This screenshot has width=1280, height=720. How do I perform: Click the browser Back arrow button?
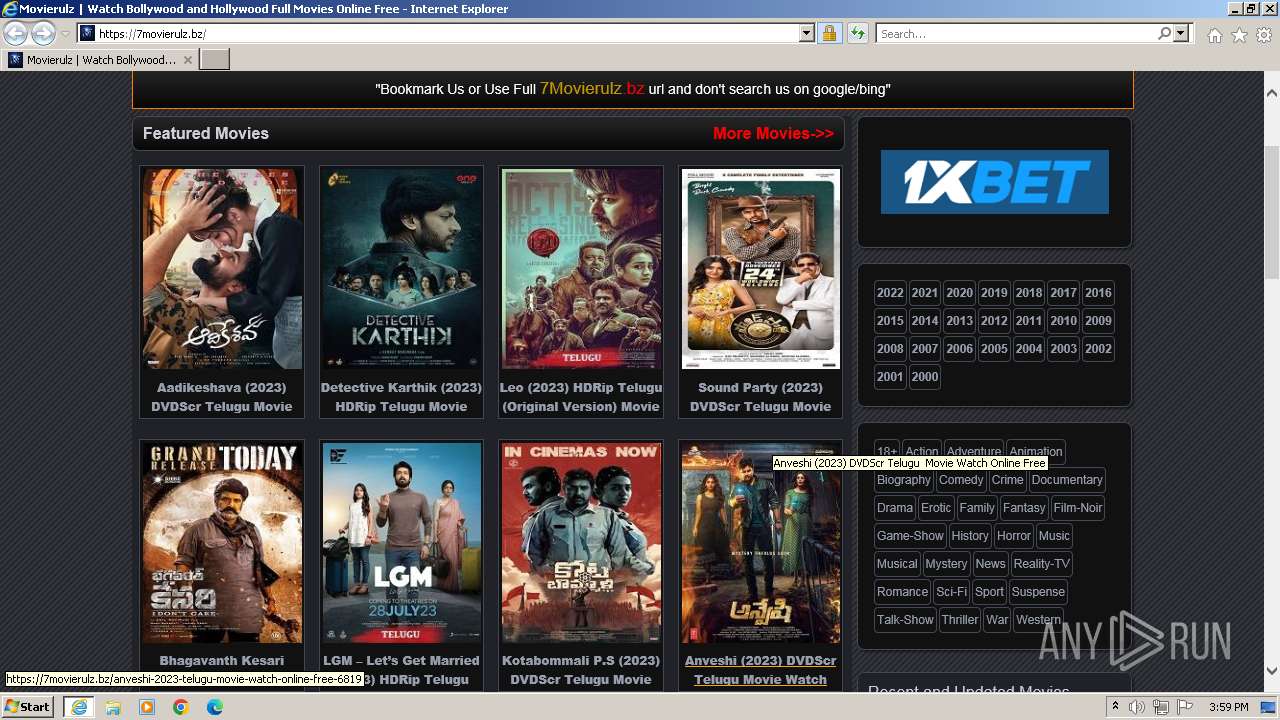tap(16, 34)
